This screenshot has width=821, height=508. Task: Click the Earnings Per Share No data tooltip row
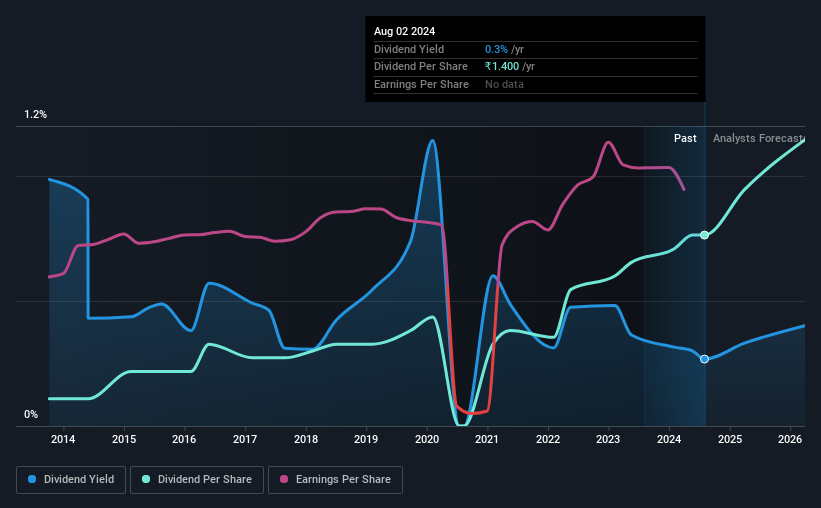[535, 84]
